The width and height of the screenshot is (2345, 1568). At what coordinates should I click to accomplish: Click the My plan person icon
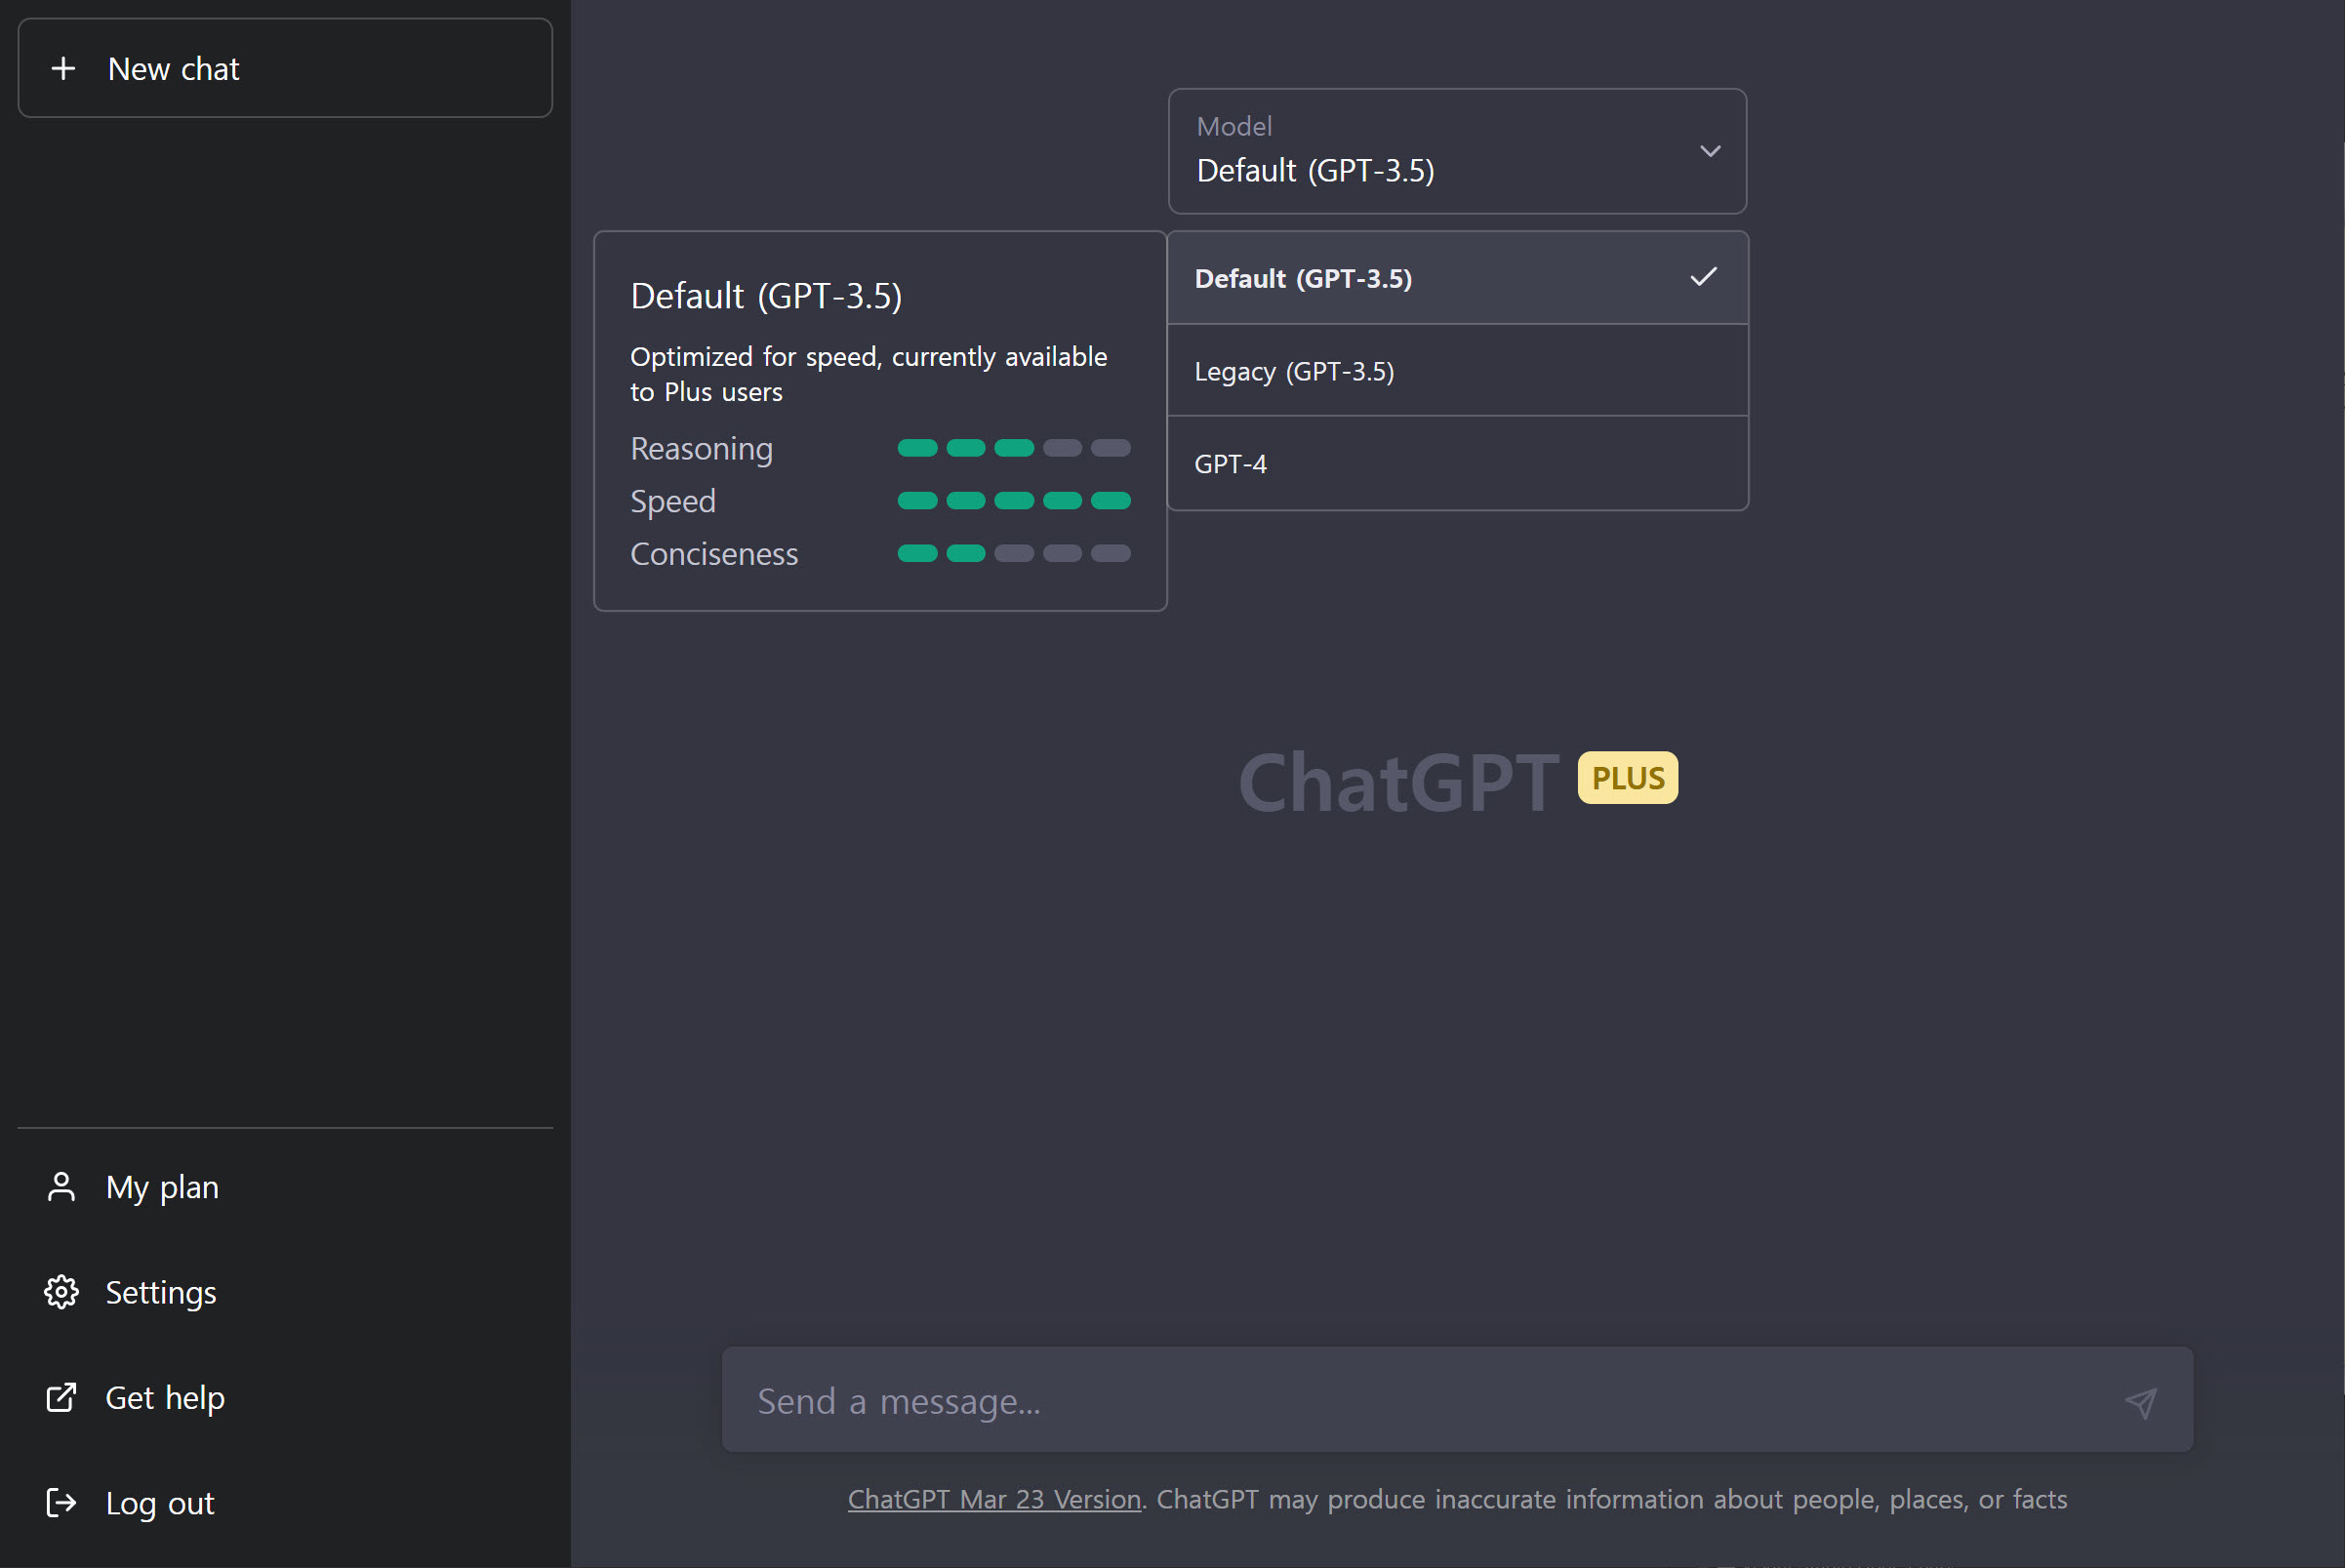[61, 1187]
